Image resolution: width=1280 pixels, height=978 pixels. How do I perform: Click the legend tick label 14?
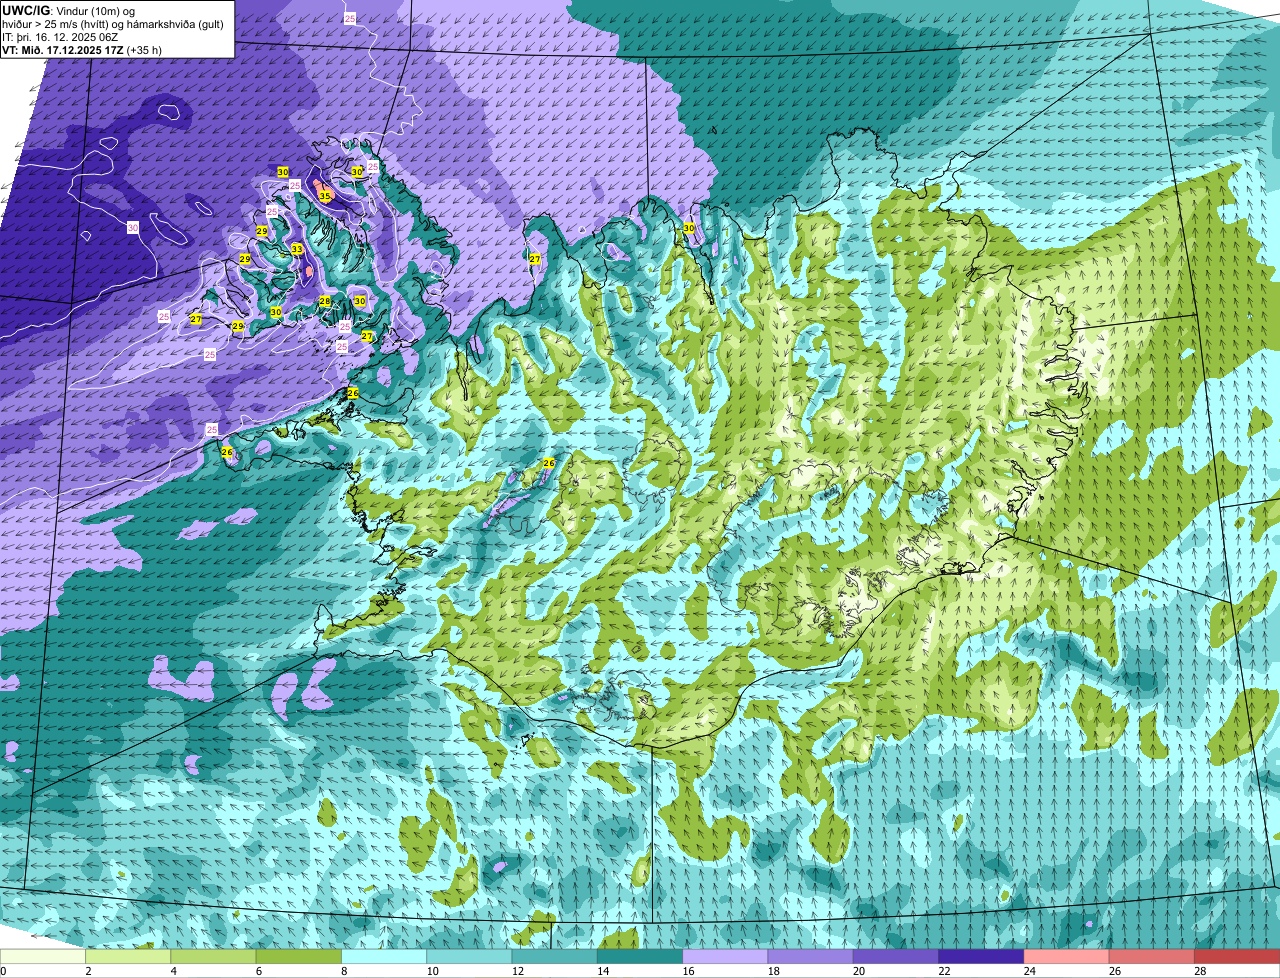tap(603, 971)
